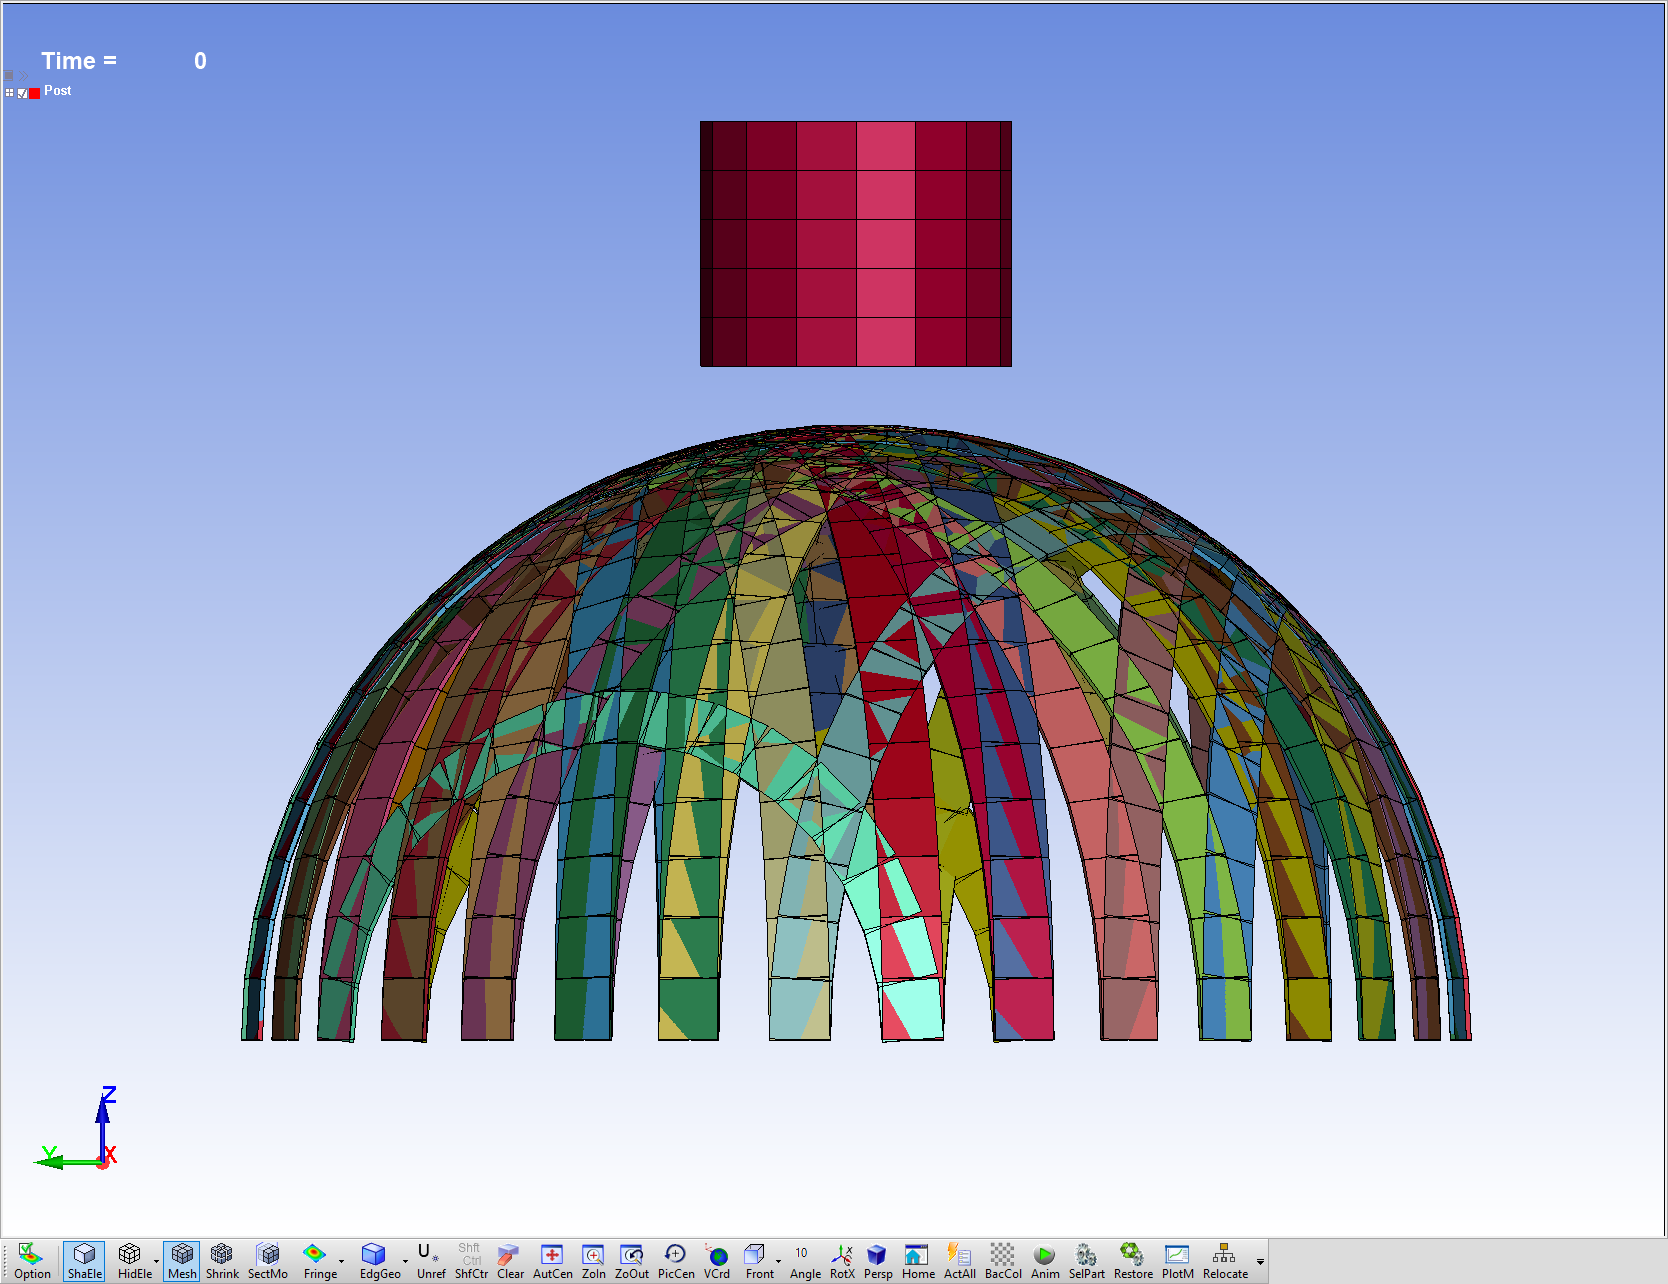Screen dimensions: 1668x1284
Task: Start animation with Anim button
Action: 1045,1261
